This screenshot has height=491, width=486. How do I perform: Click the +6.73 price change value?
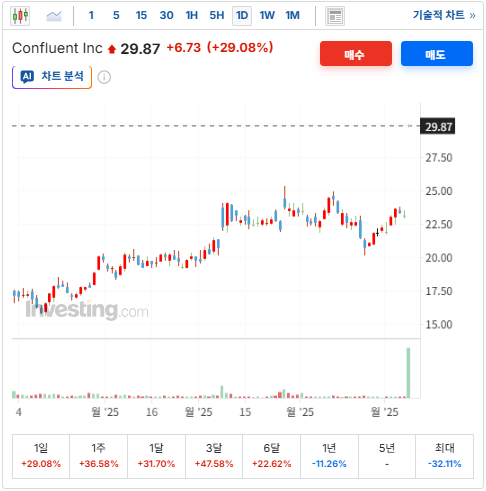coord(184,48)
